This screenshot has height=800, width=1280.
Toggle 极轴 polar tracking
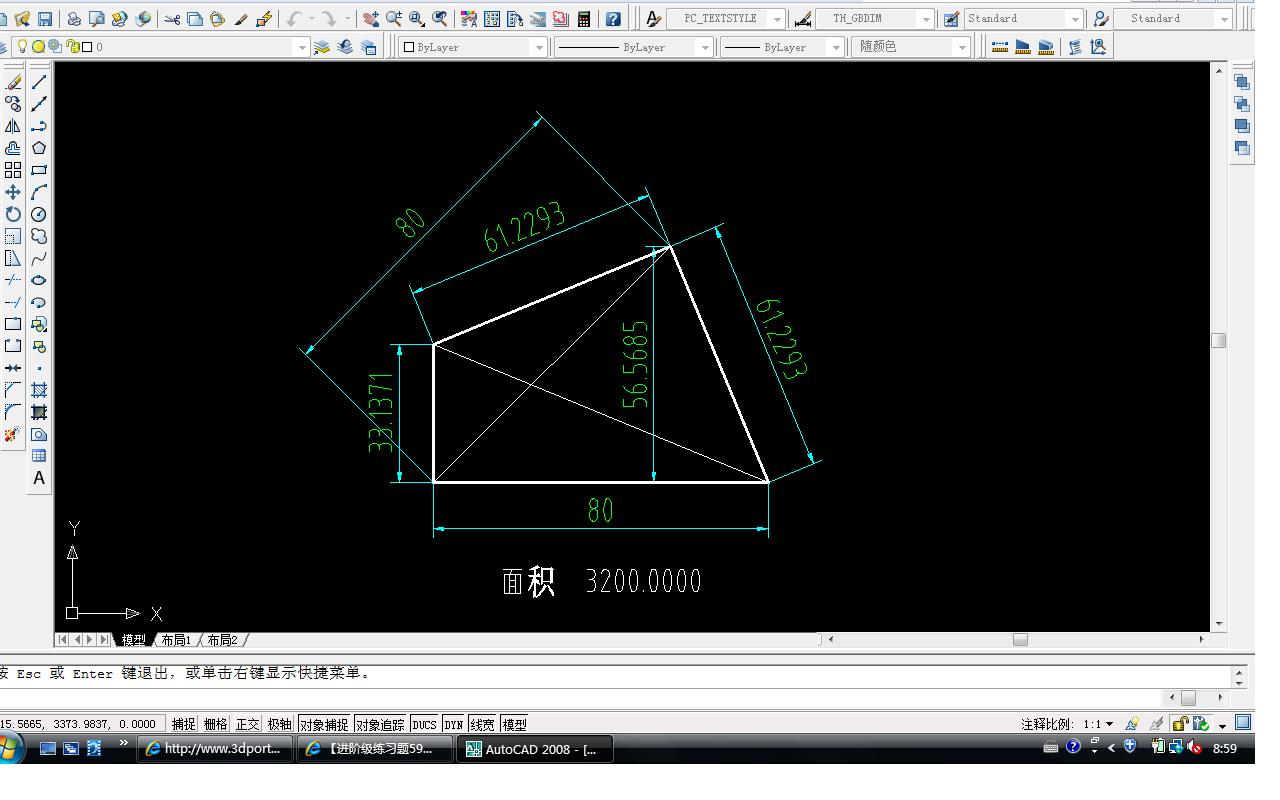click(x=280, y=724)
